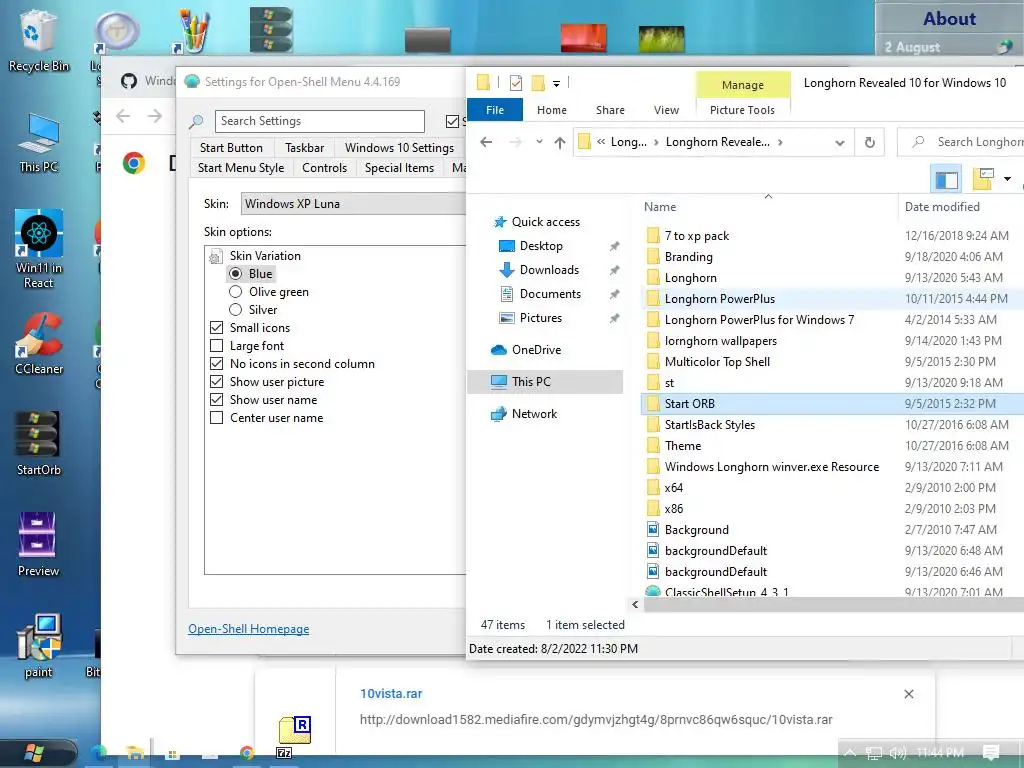The width and height of the screenshot is (1024, 768).
Task: Show hidden tray icons chevron
Action: pyautogui.click(x=850, y=752)
